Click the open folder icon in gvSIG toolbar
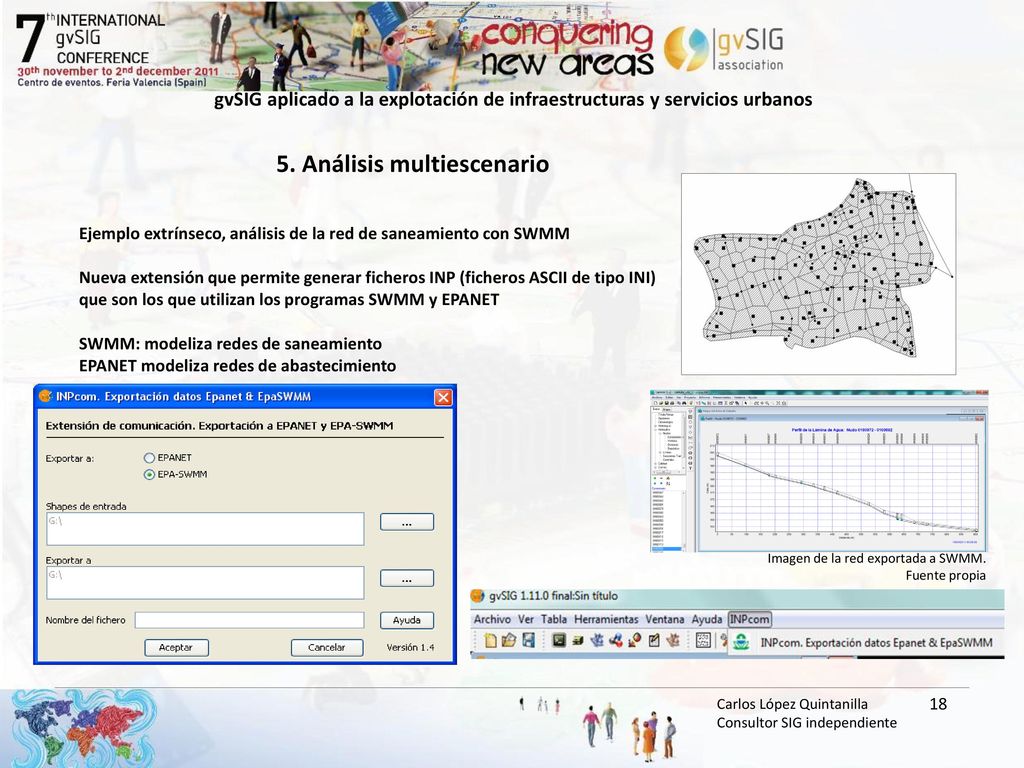The width and height of the screenshot is (1024, 768). click(x=509, y=640)
